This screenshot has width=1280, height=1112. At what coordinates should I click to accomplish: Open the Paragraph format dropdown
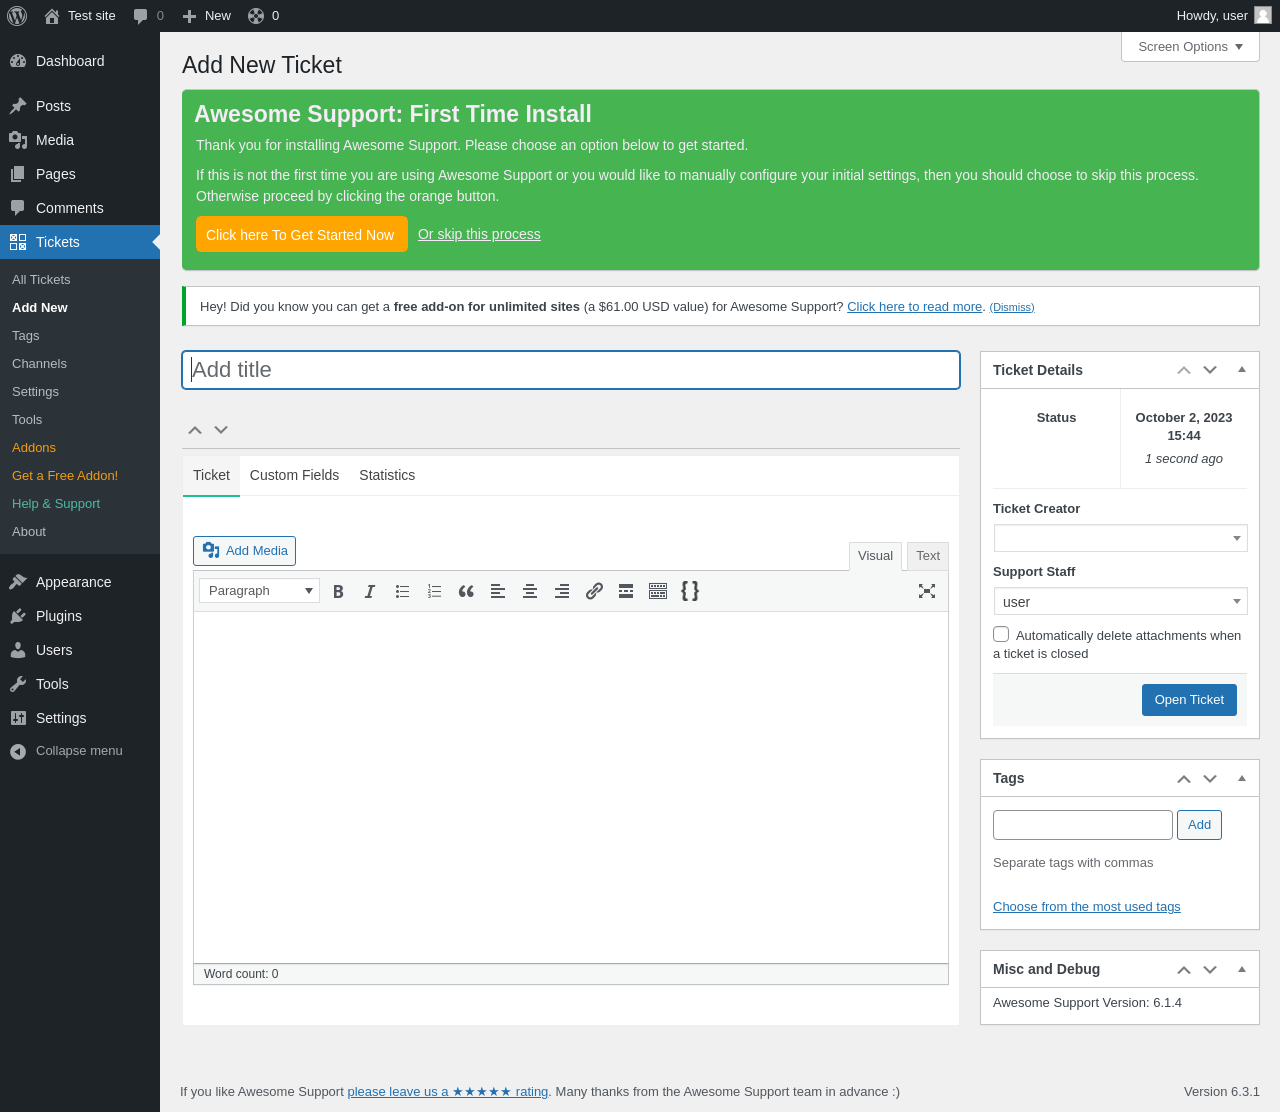[259, 591]
